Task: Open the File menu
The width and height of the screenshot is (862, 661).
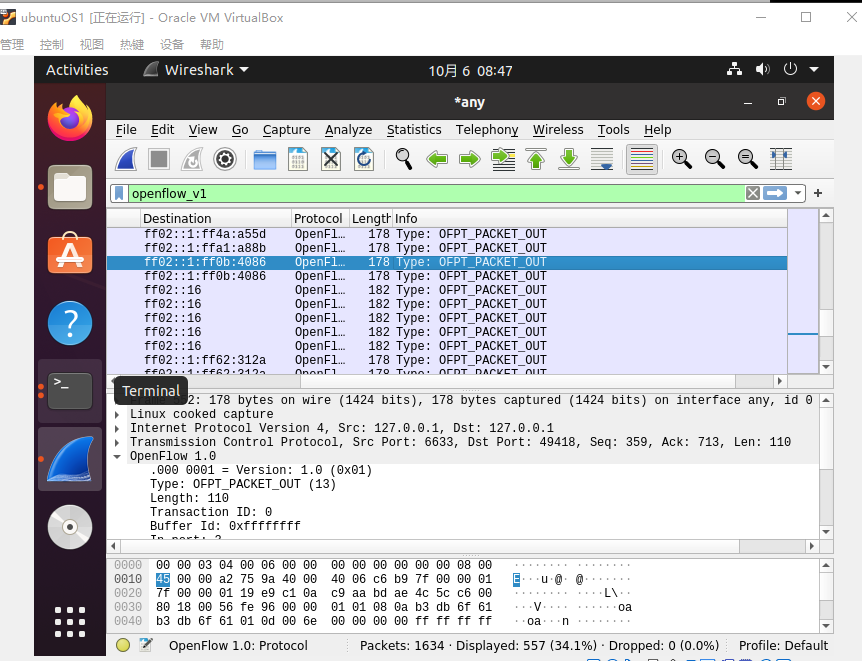Action: (x=126, y=130)
